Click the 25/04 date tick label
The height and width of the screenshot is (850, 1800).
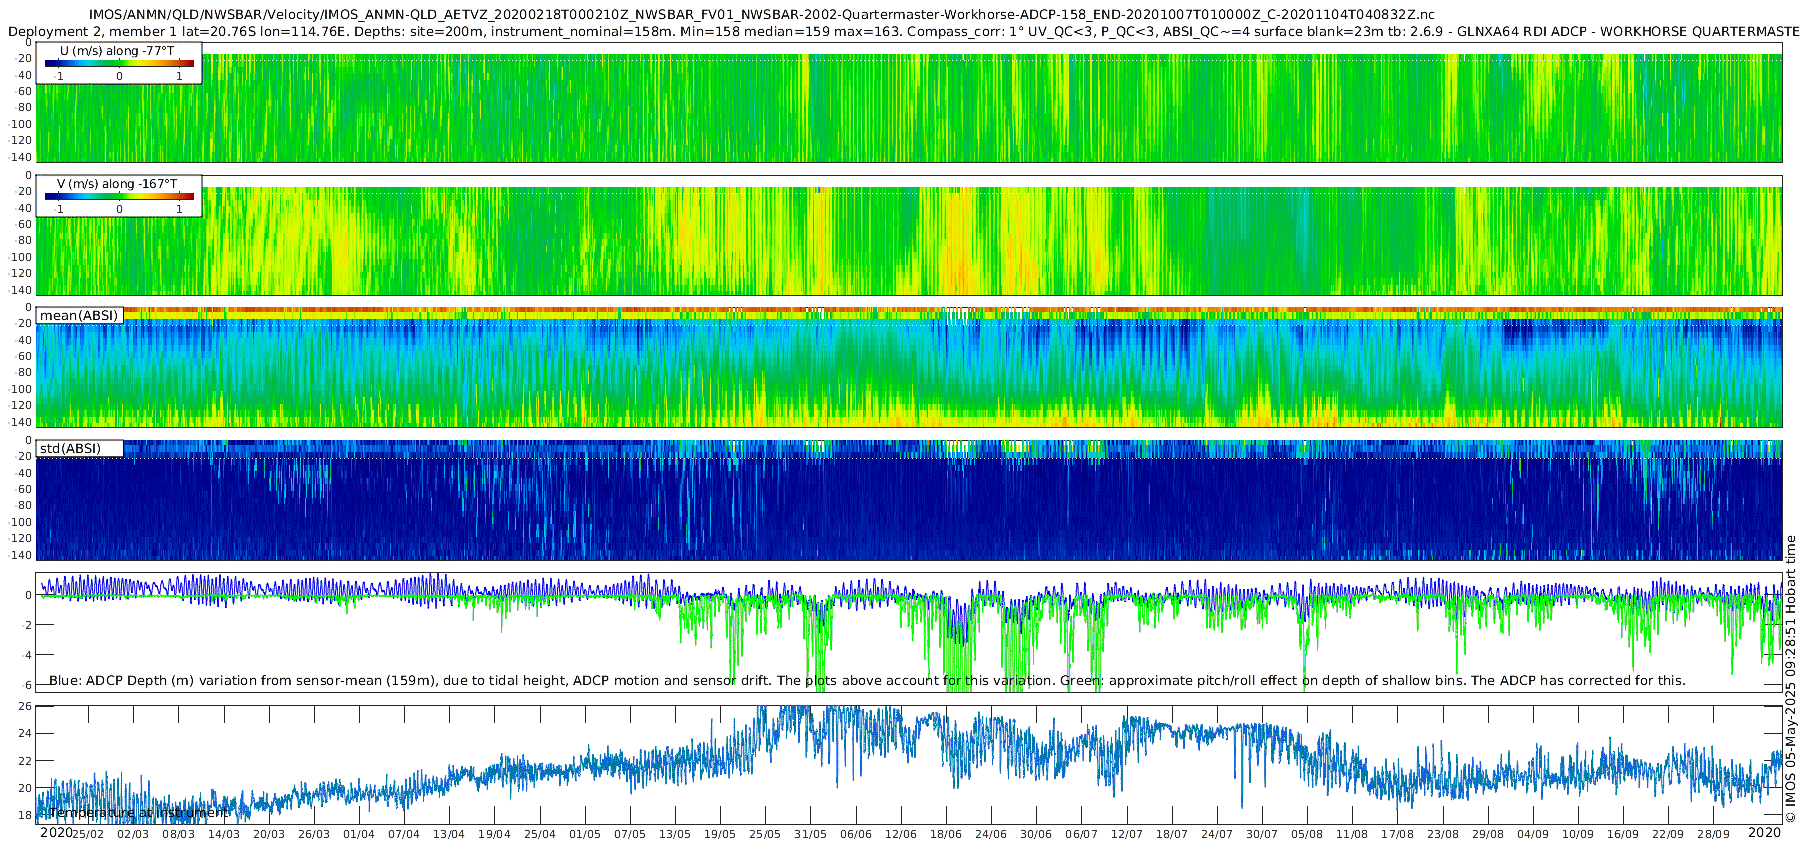(x=539, y=834)
